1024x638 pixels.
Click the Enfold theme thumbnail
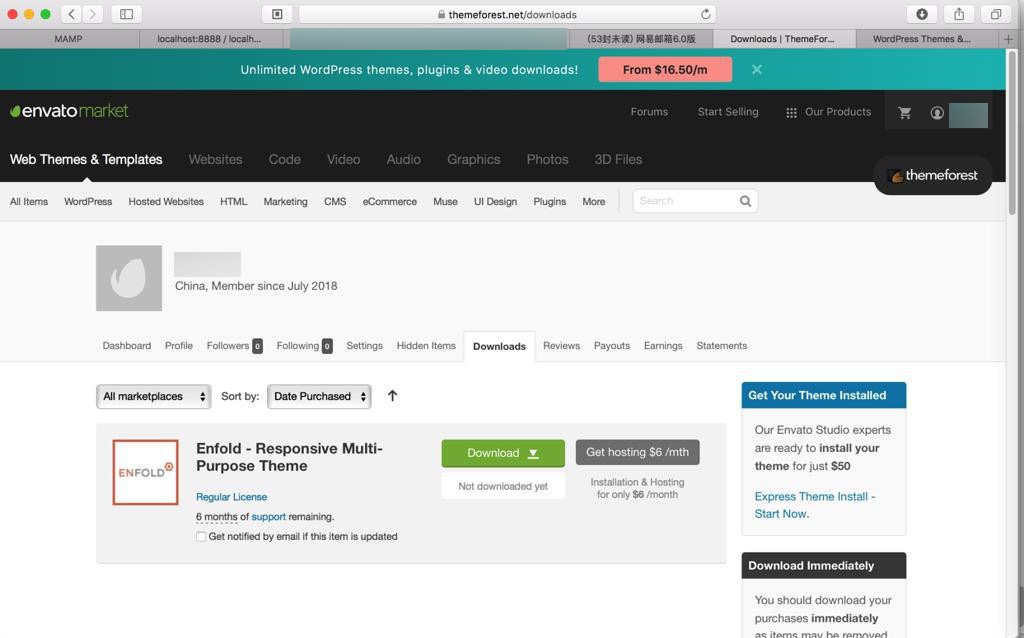tap(145, 472)
